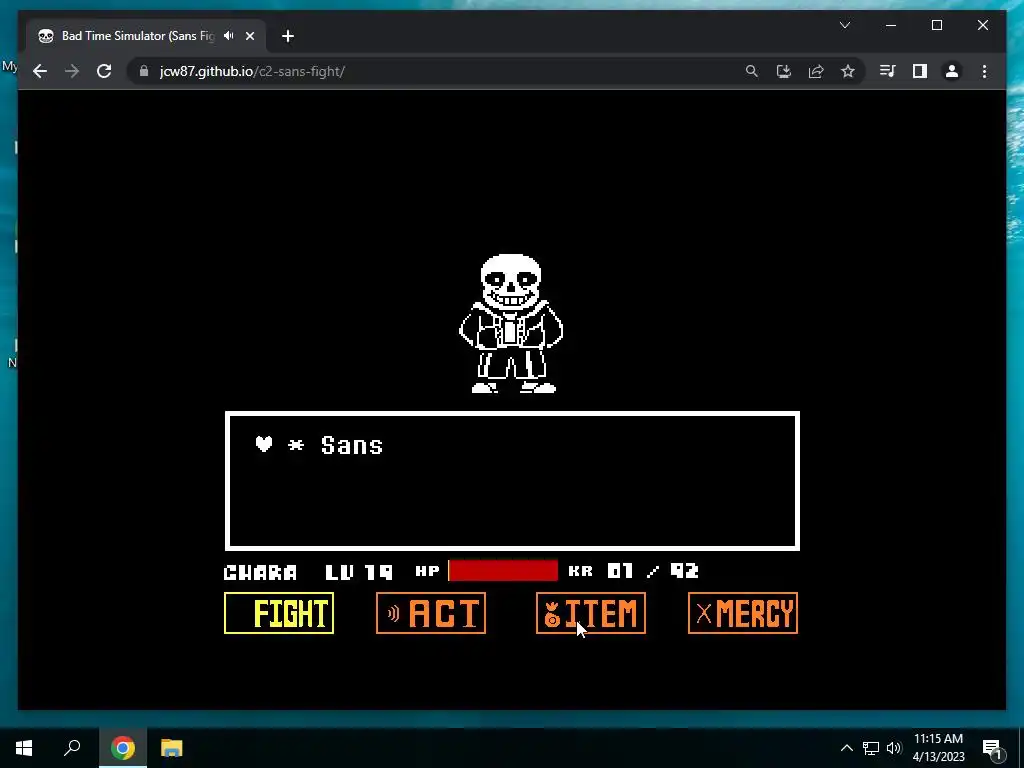Screen dimensions: 1024x768
Task: Open the Windows Start menu
Action: 24,748
